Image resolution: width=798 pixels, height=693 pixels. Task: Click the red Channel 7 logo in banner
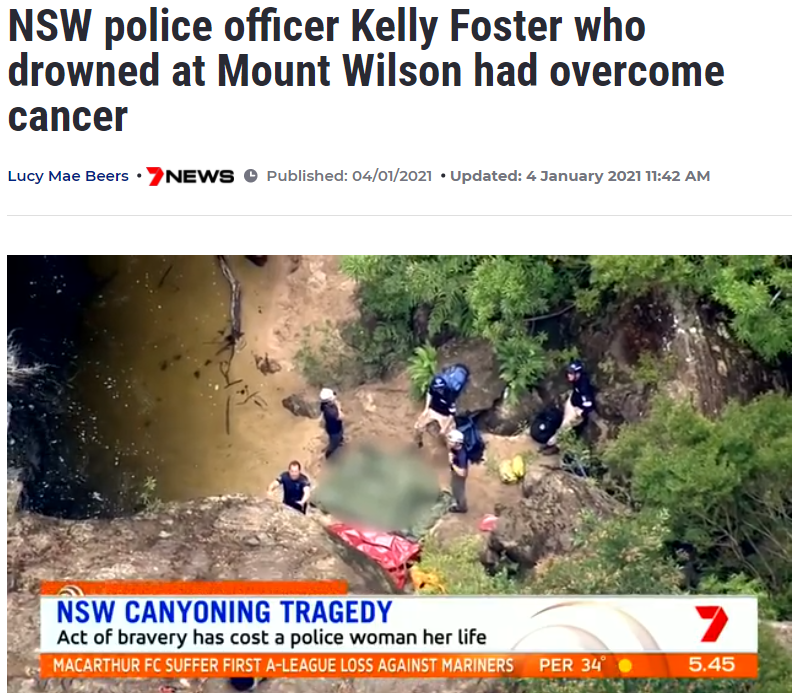pyautogui.click(x=711, y=623)
